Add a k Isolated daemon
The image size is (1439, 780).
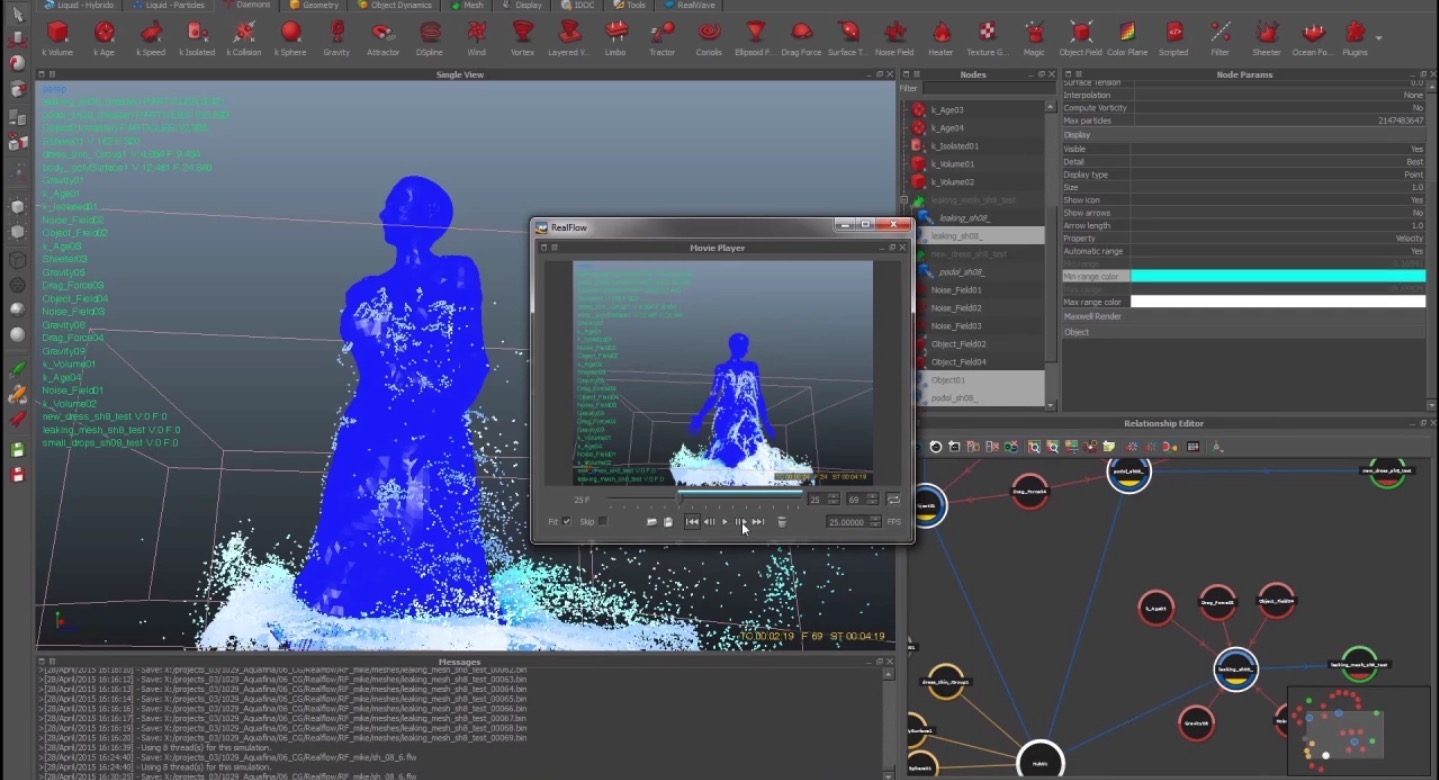(197, 38)
